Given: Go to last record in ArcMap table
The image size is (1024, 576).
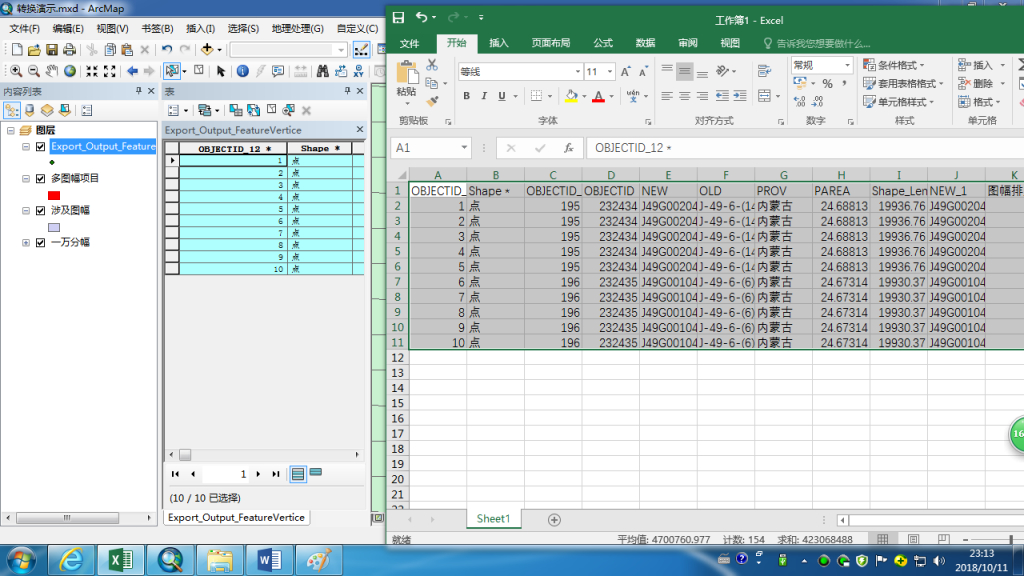Looking at the screenshot, I should pyautogui.click(x=276, y=474).
